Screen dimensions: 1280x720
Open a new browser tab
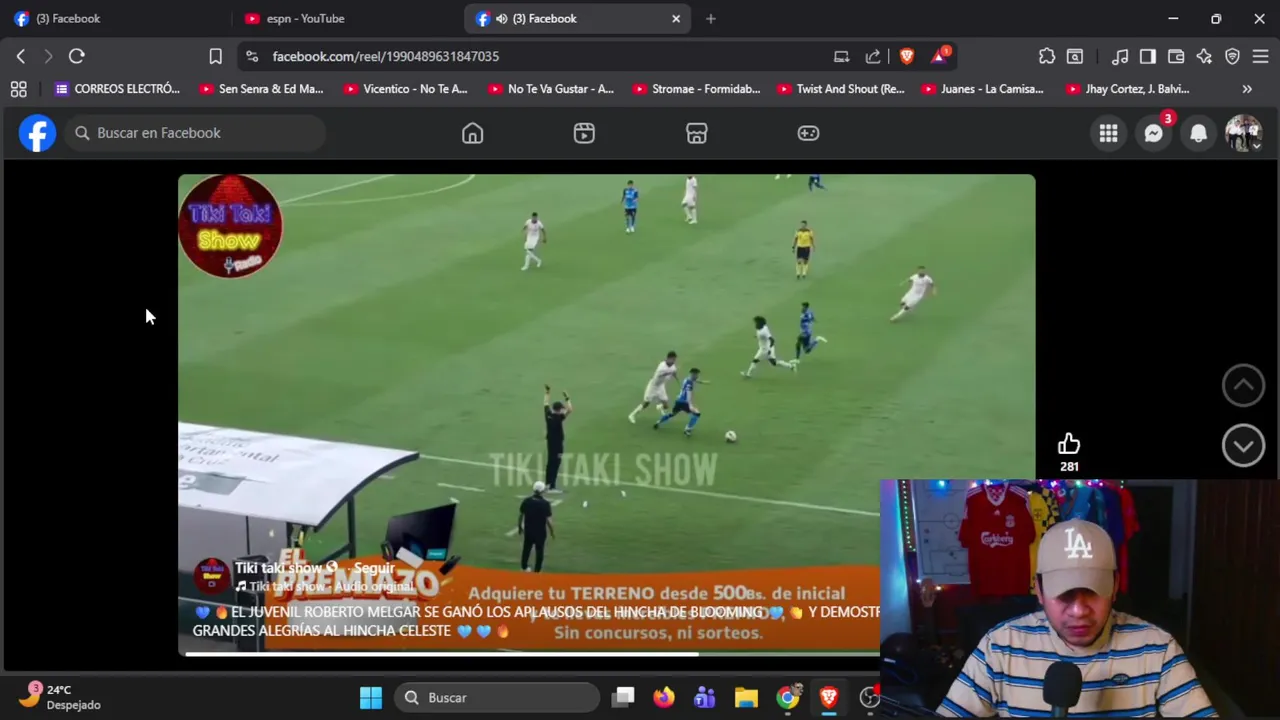(710, 18)
